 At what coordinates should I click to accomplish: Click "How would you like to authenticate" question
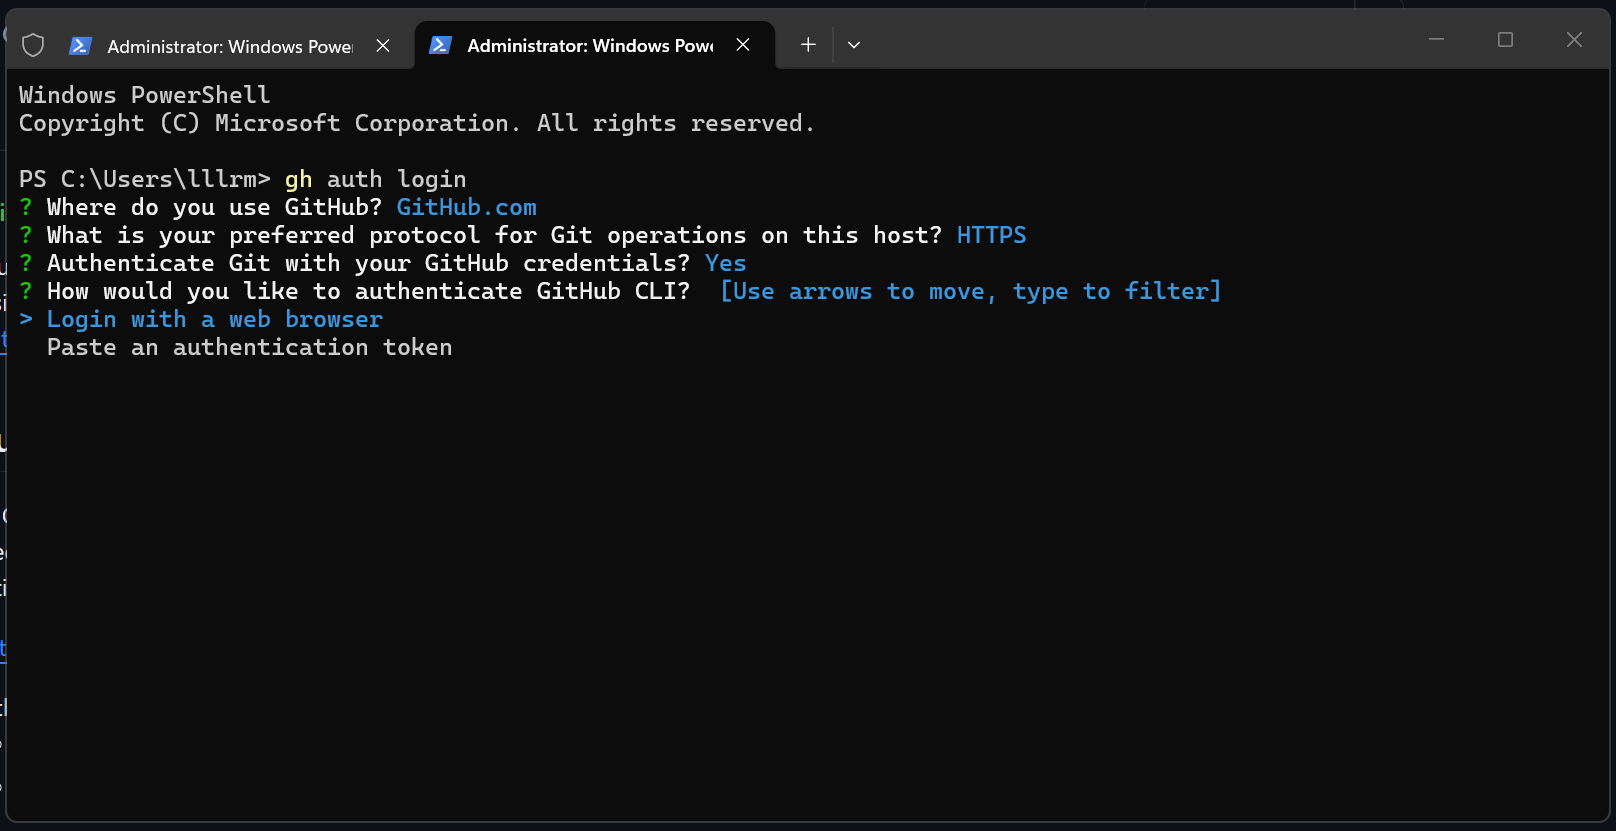point(369,291)
